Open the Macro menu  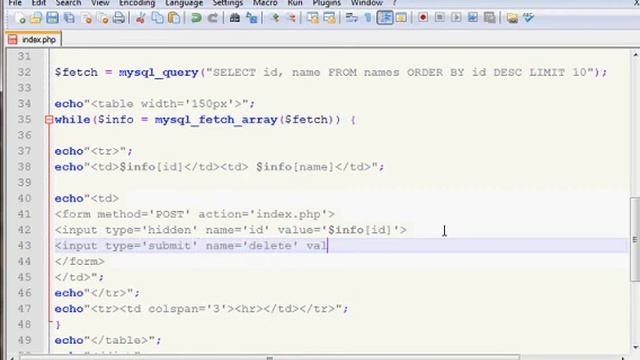(265, 3)
